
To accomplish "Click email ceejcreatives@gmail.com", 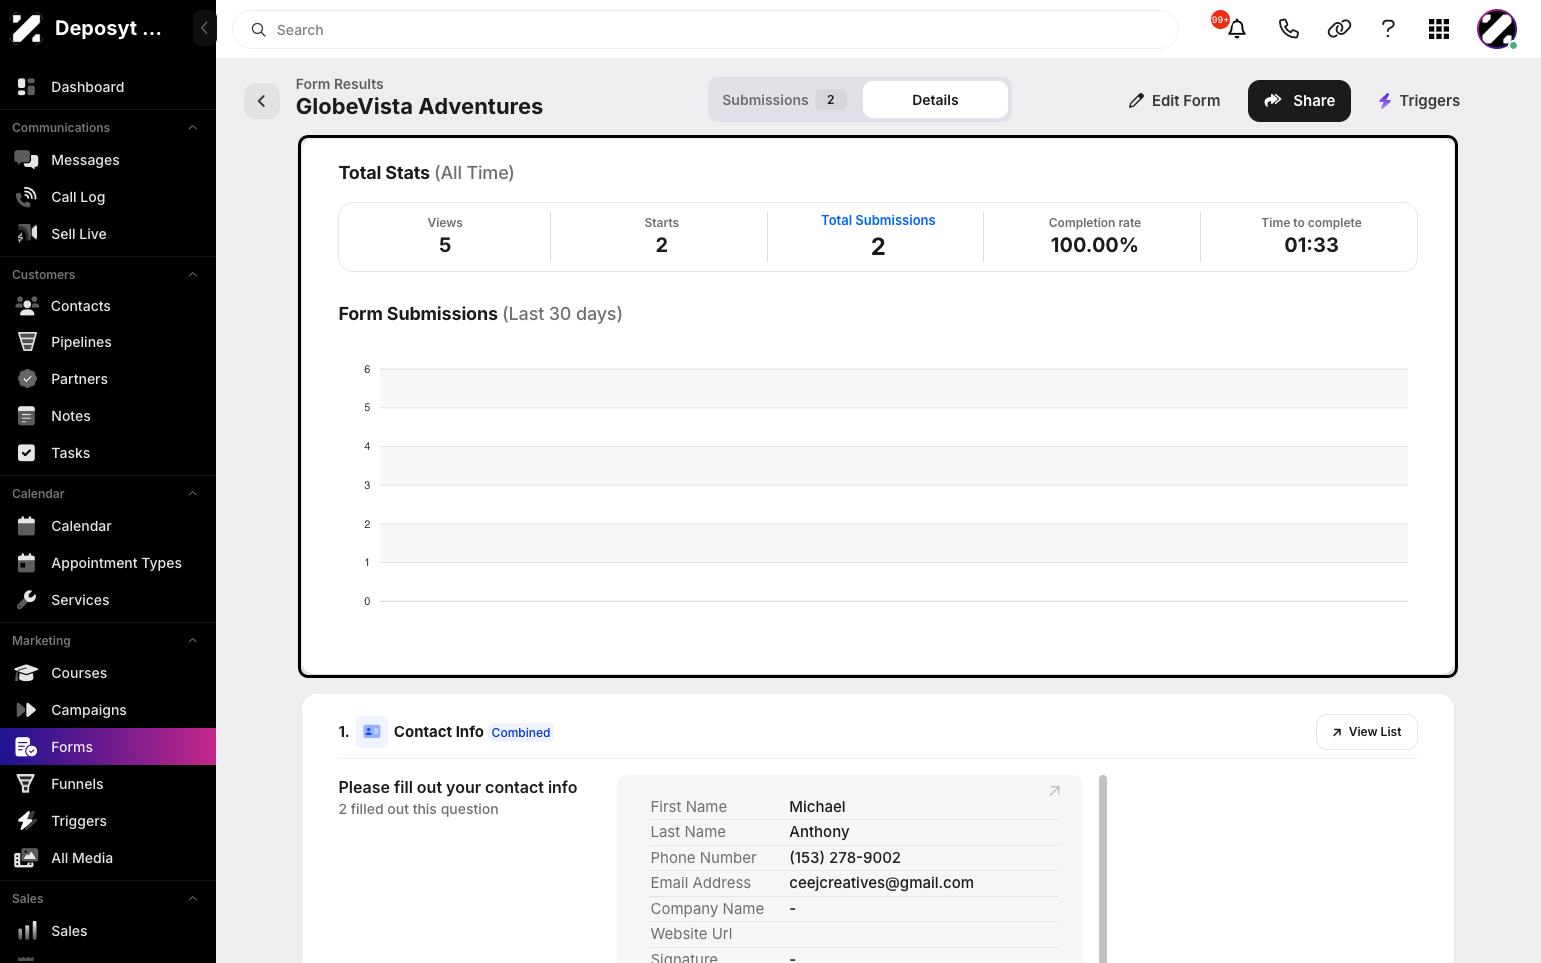I will pyautogui.click(x=881, y=883).
